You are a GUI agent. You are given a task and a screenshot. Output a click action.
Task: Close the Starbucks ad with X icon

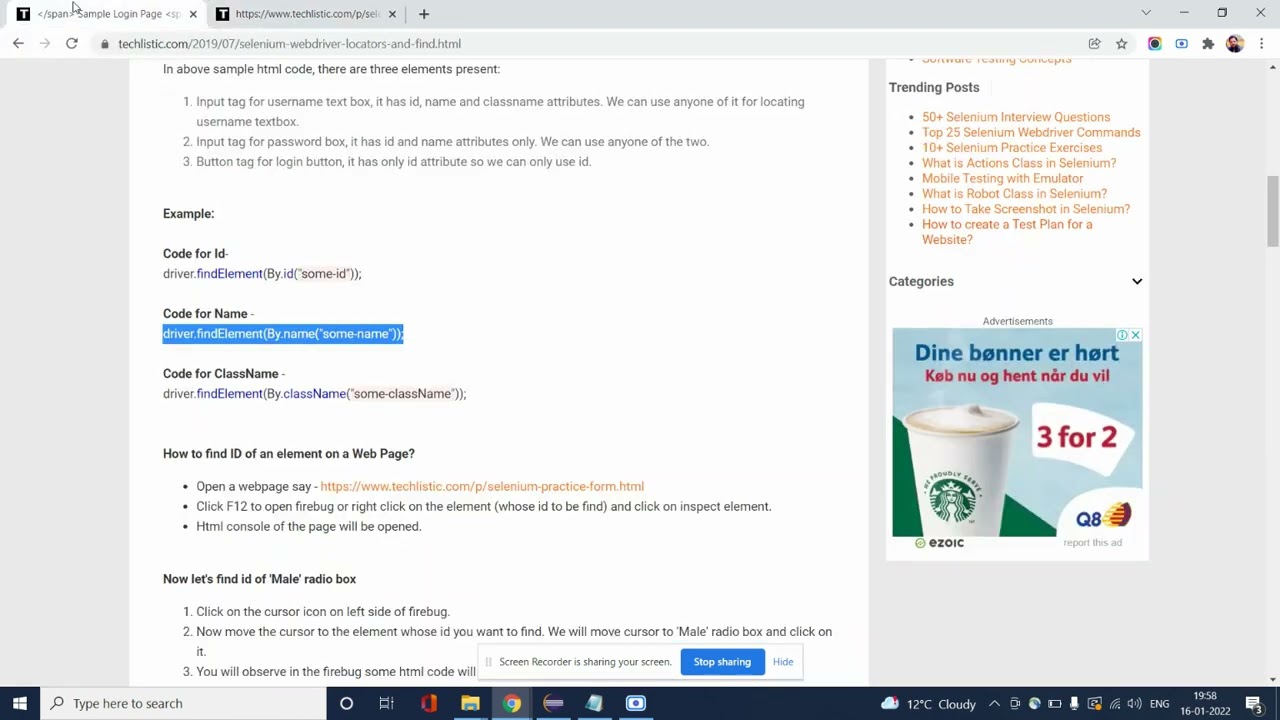[1135, 335]
